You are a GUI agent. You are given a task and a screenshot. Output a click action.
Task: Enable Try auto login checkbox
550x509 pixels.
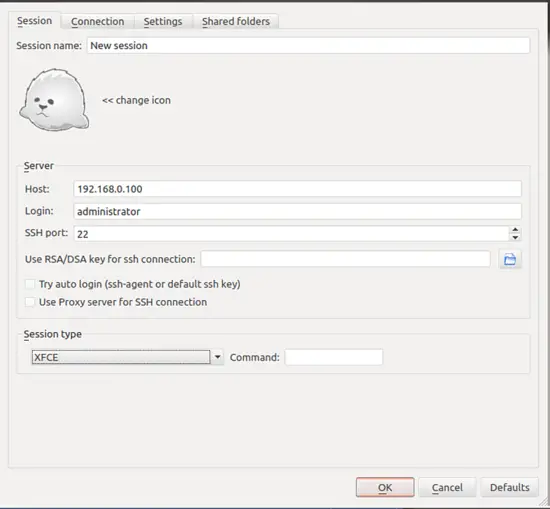pos(30,284)
